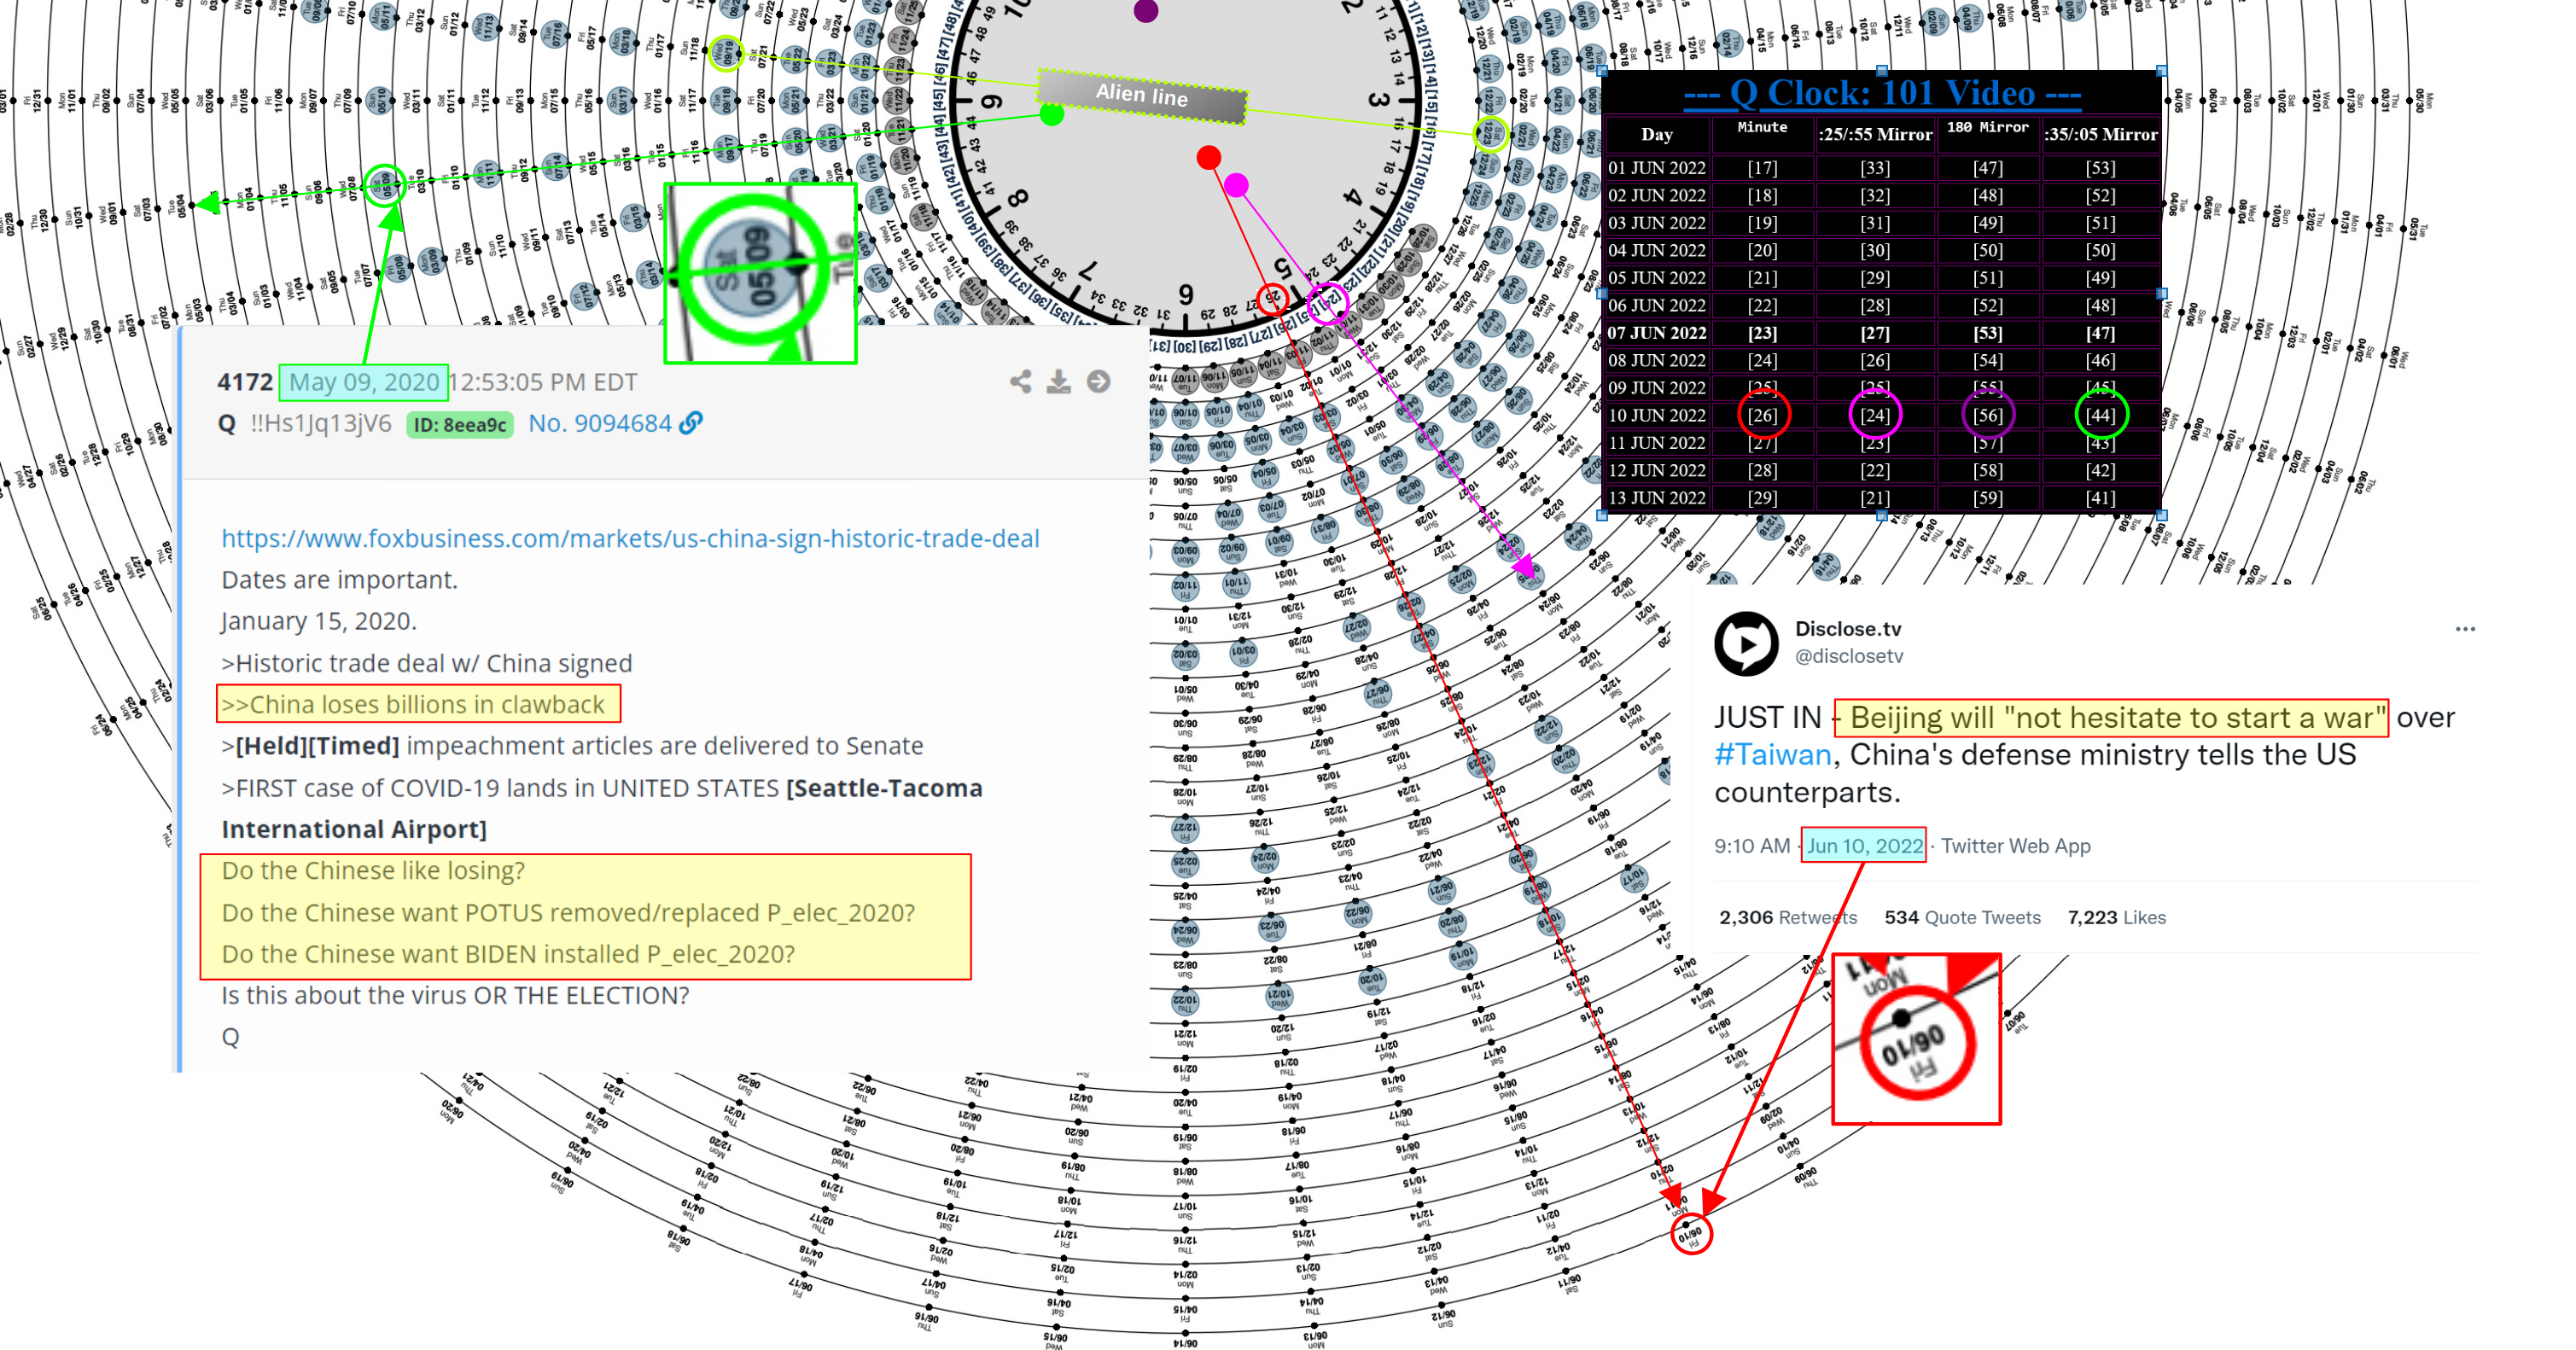Image resolution: width=2576 pixels, height=1350 pixels.
Task: Click the @disclosetv handle
Action: 1849,656
